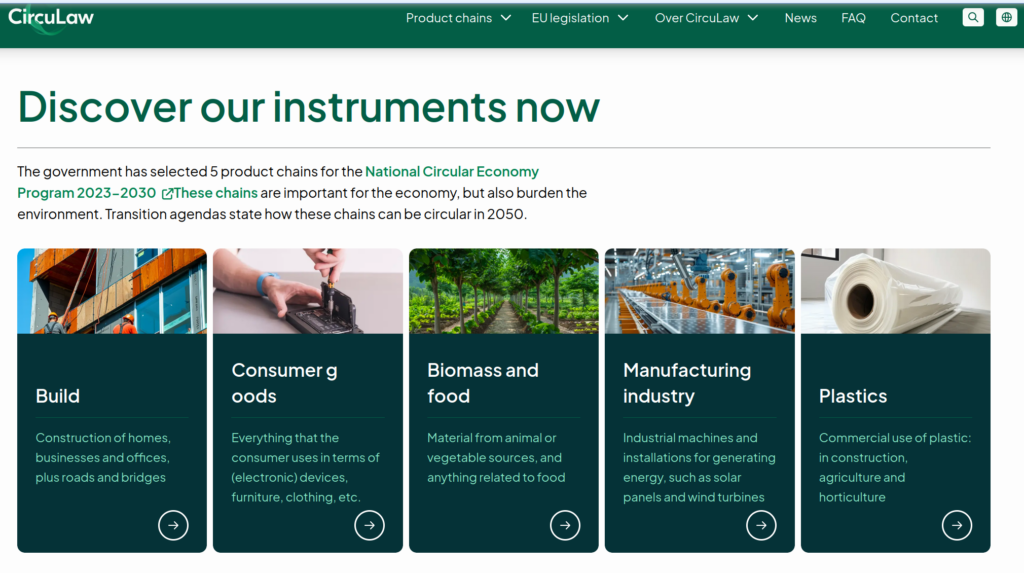Open the News menu item

800,18
